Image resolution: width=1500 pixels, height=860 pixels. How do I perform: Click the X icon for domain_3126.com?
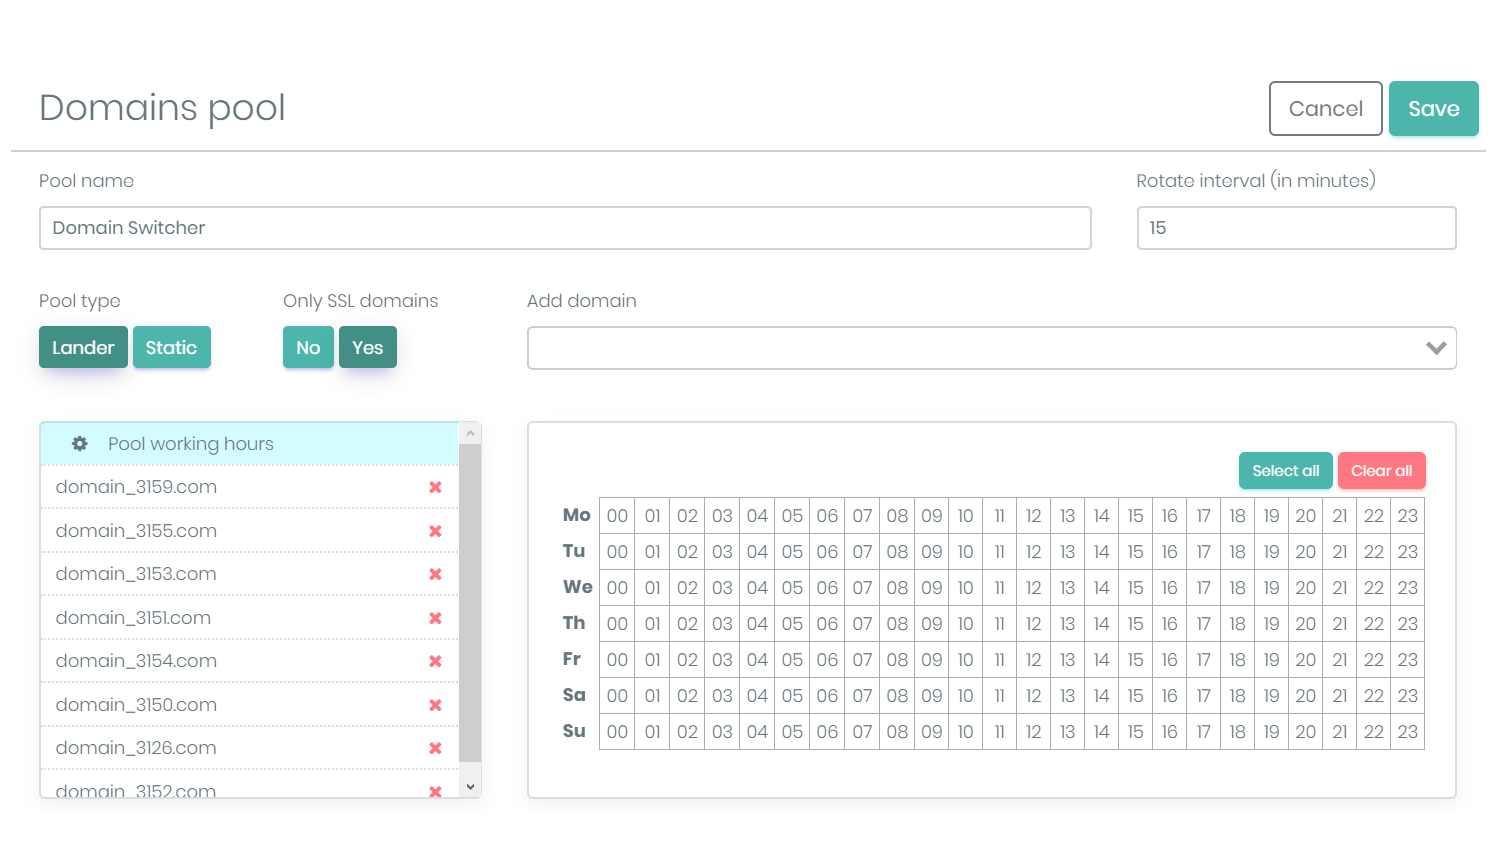pyautogui.click(x=435, y=748)
